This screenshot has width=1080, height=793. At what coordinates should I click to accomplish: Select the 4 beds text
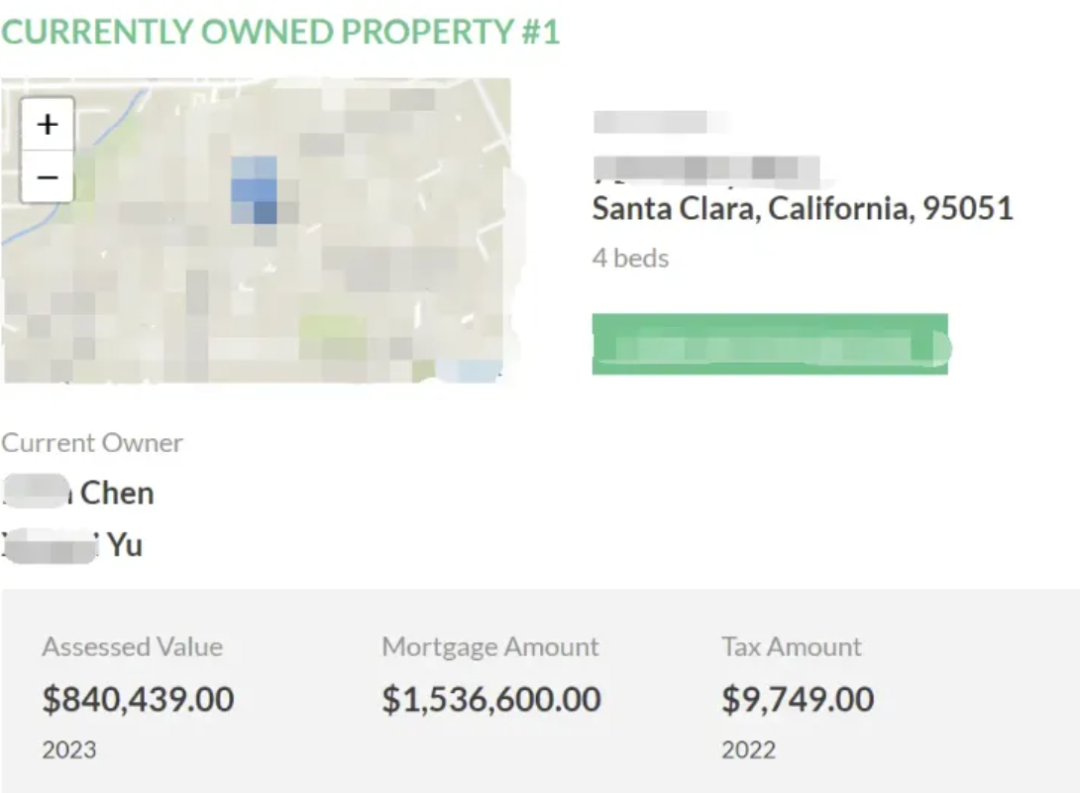pyautogui.click(x=630, y=258)
